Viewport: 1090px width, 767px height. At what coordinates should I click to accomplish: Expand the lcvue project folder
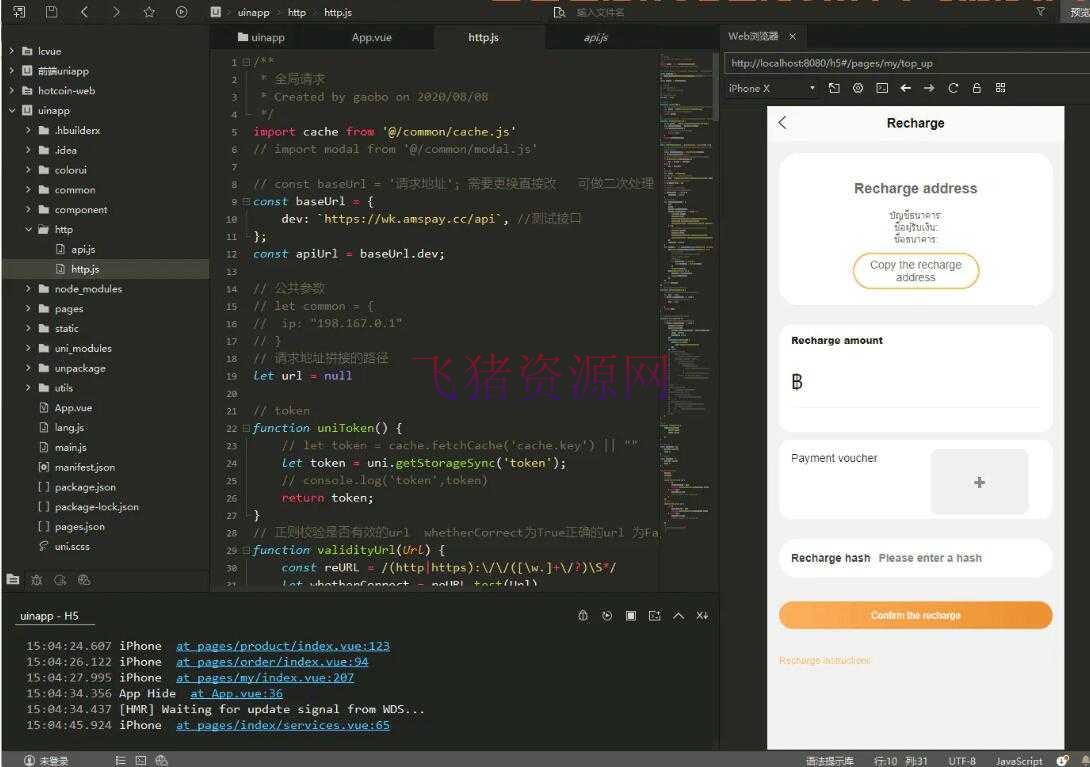11,51
